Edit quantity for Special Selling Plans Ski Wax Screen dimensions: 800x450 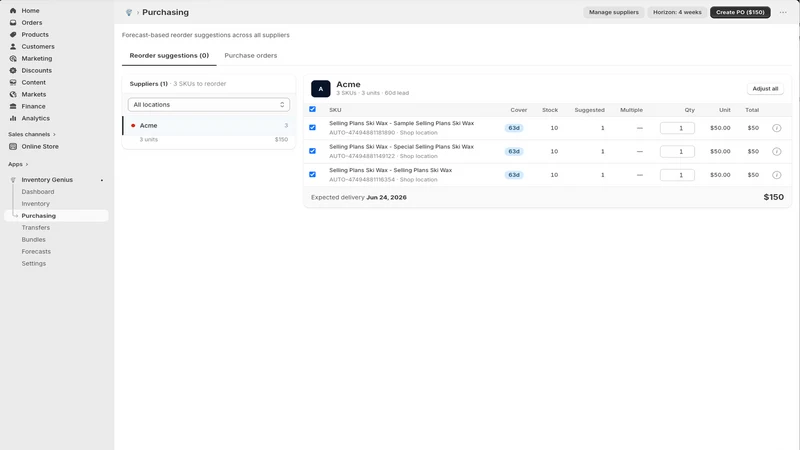coord(677,152)
